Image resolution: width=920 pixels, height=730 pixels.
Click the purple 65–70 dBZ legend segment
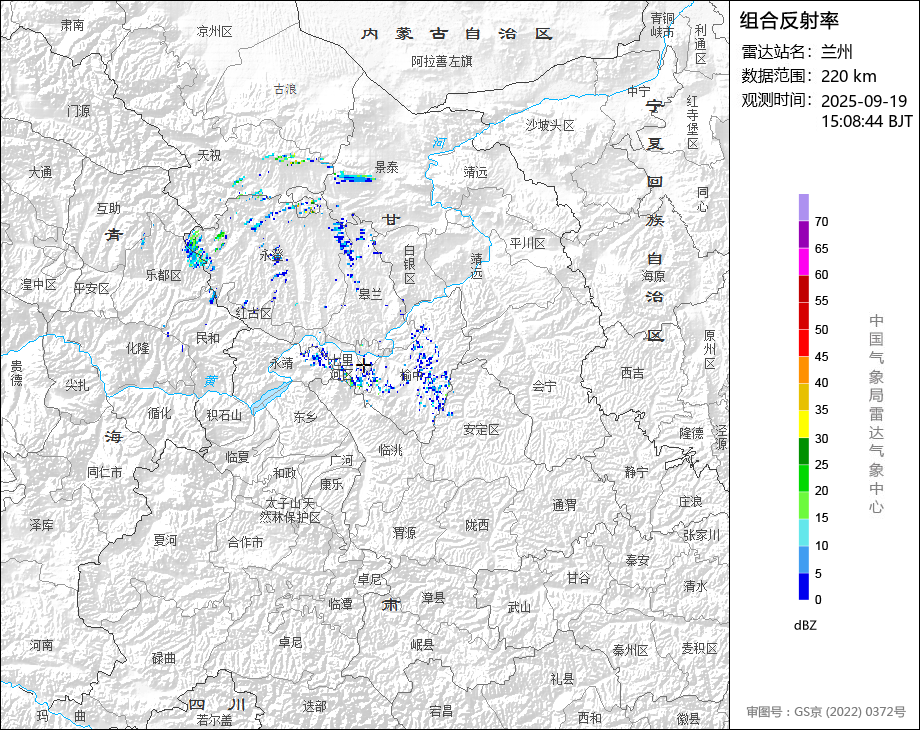804,234
